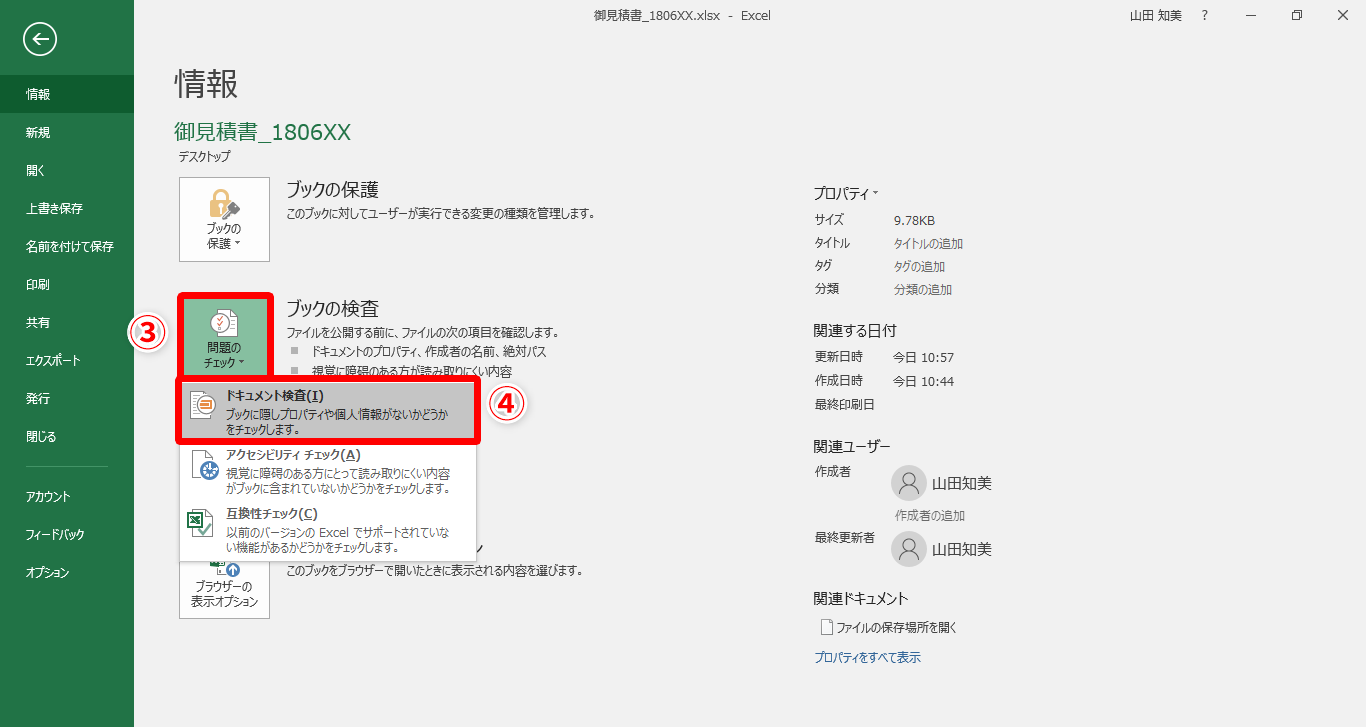Open エクスポート from the left sidebar

67,360
